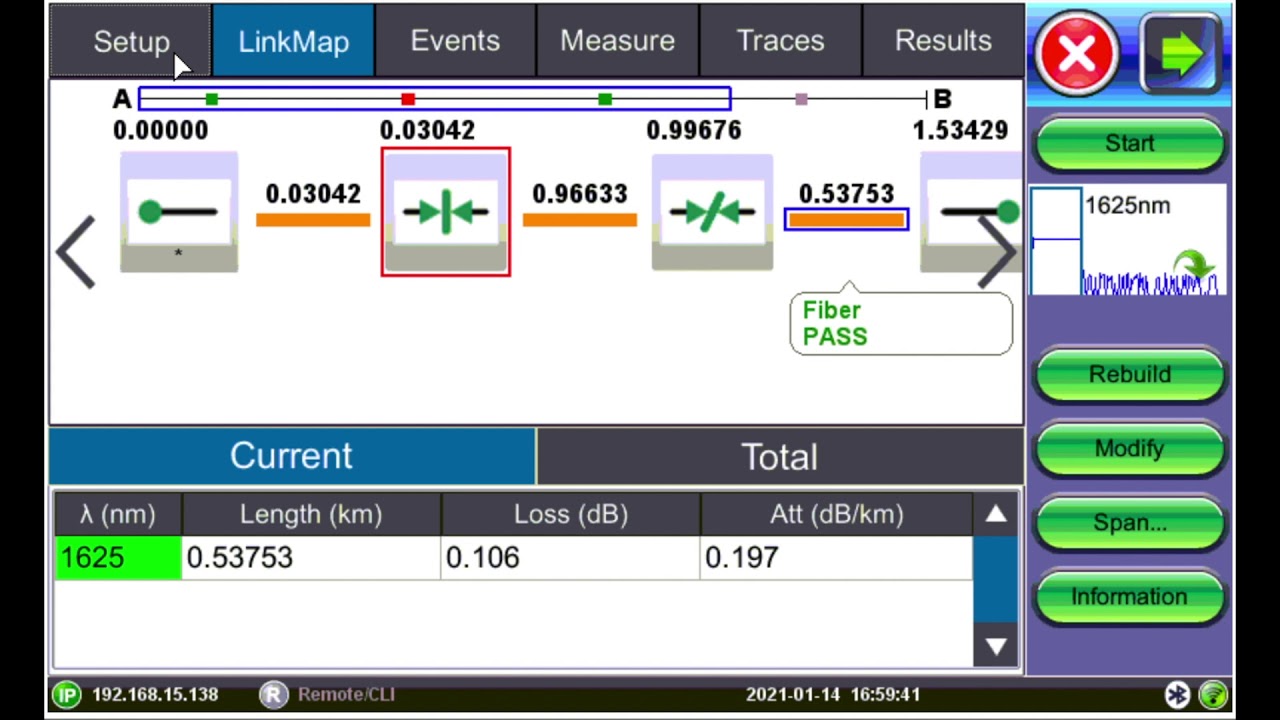Click the Fiber PASS callout
The image size is (1280, 720).
coord(901,322)
